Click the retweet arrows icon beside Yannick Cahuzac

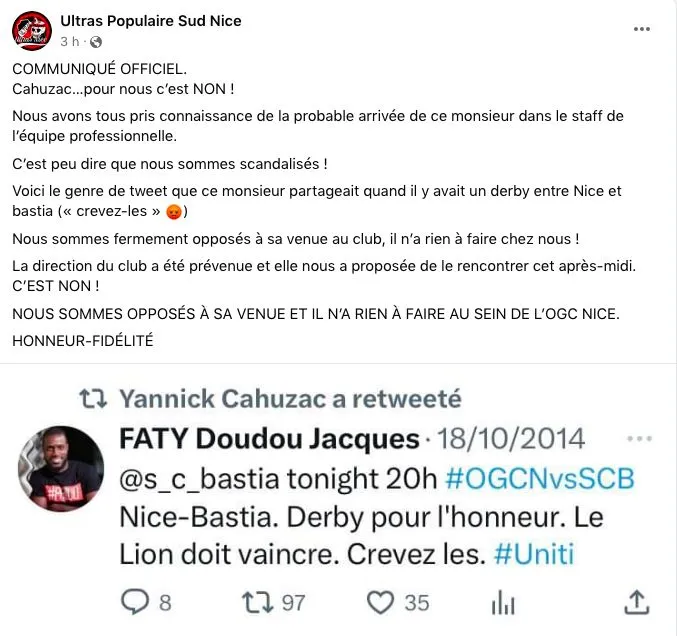(93, 399)
